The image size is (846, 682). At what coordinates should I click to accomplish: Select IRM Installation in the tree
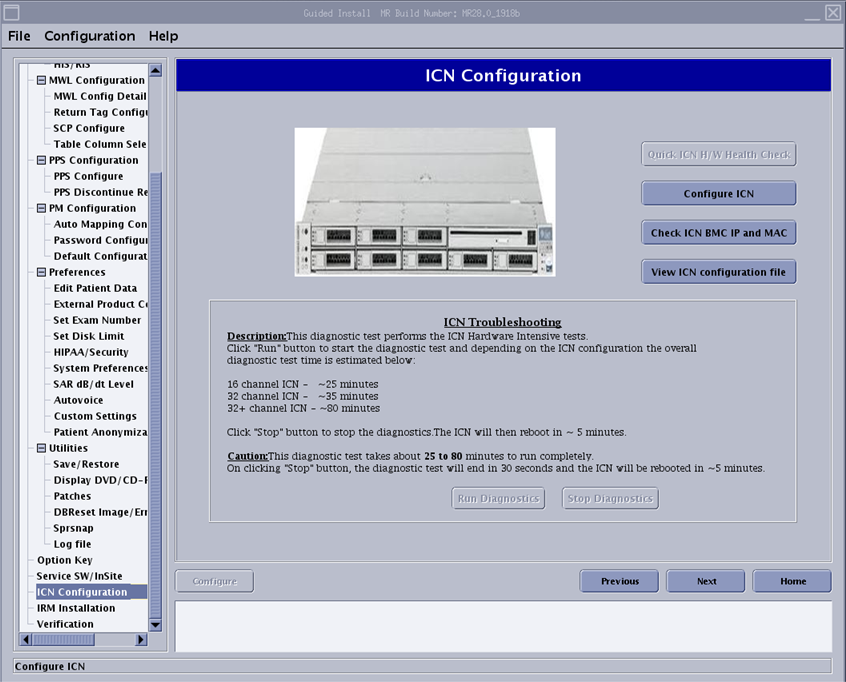click(76, 608)
